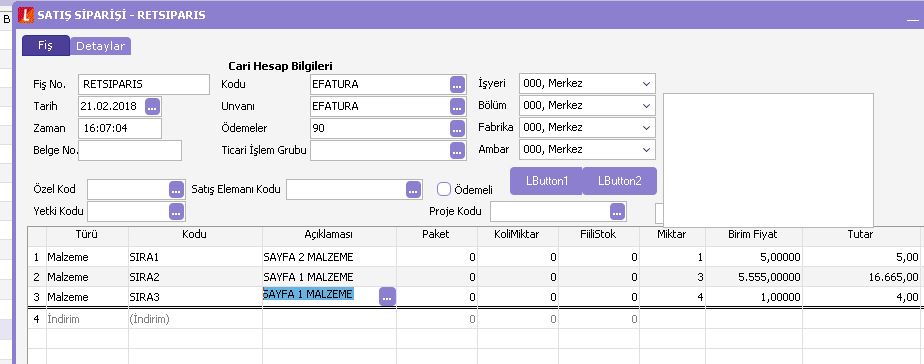Switch to the Detaylar tab
The width and height of the screenshot is (924, 364).
pyautogui.click(x=100, y=46)
